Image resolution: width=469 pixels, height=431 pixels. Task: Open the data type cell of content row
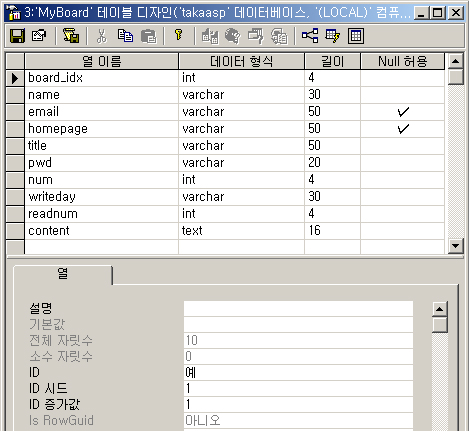click(241, 231)
